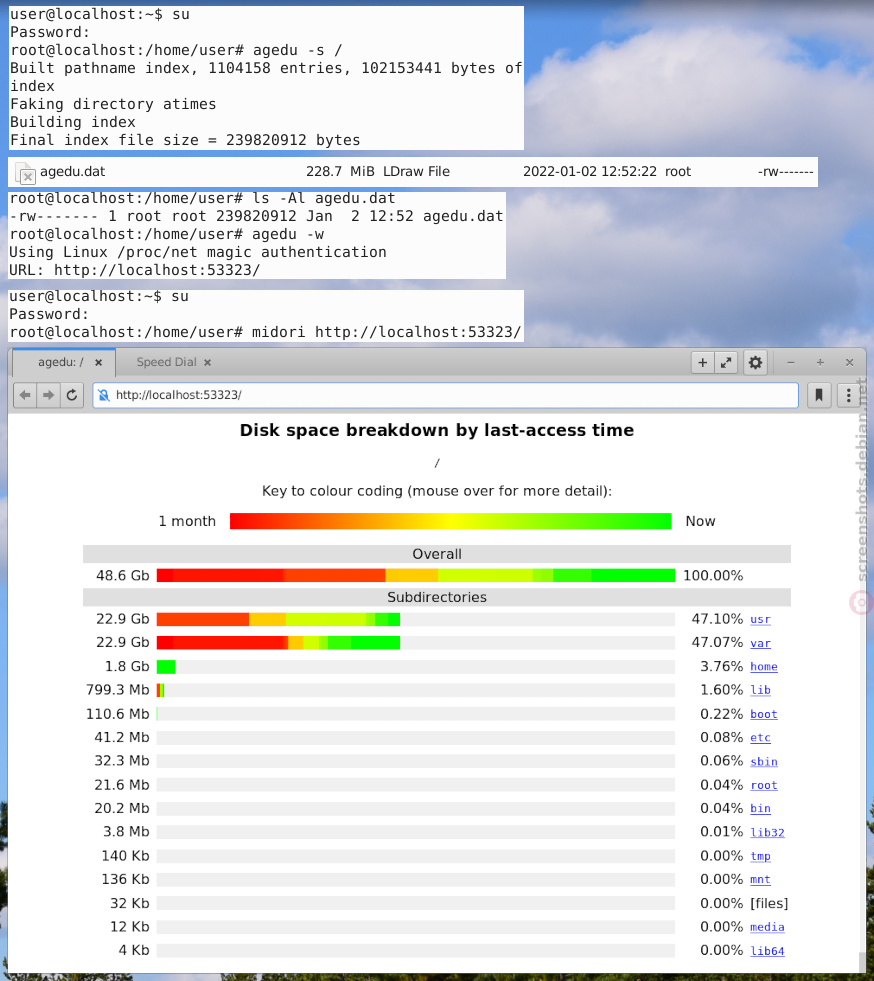Select the agedu.dat file icon
Image resolution: width=874 pixels, height=981 pixels.
point(25,173)
